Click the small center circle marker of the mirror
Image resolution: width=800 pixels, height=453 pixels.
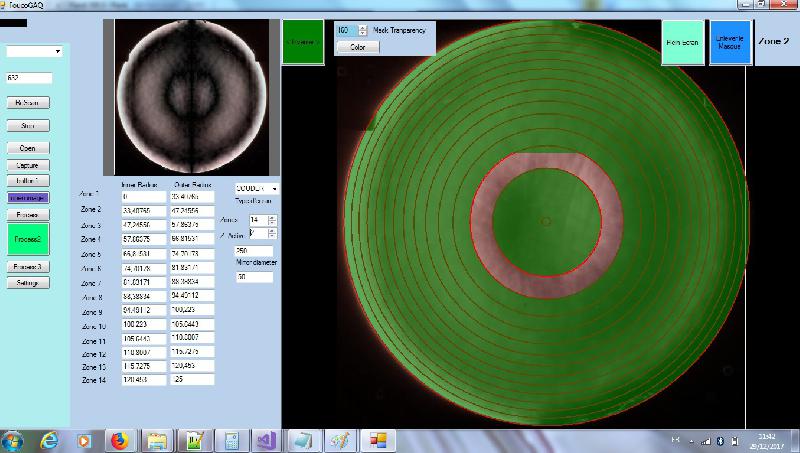(x=545, y=221)
